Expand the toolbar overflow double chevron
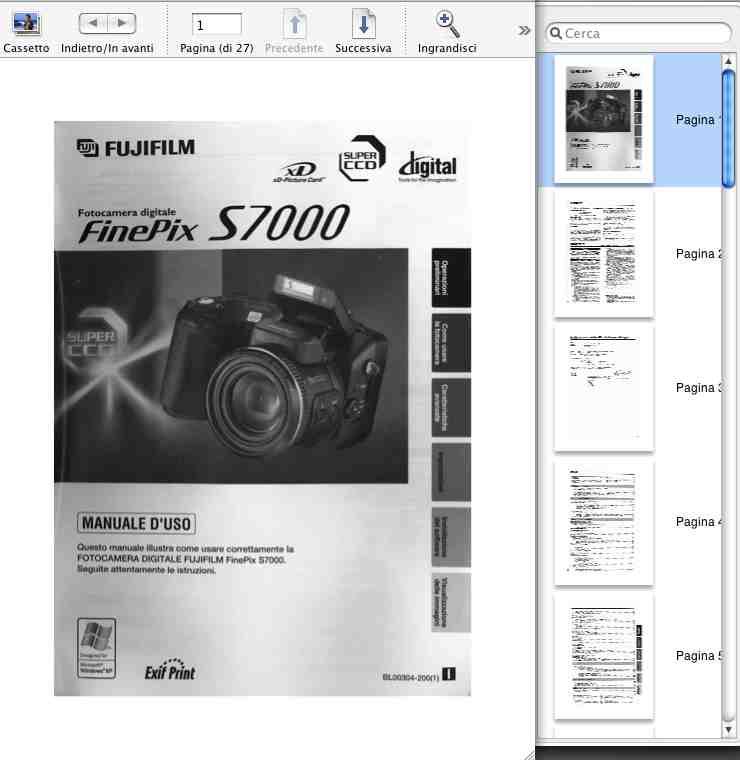The image size is (740, 760). 524,30
